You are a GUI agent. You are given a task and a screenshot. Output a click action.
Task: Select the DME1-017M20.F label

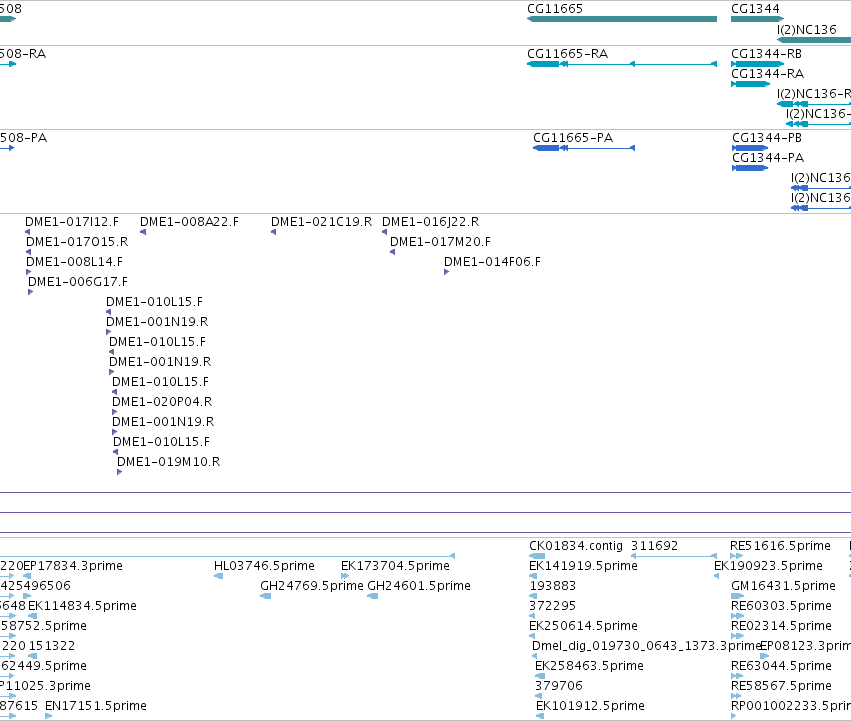pos(440,242)
